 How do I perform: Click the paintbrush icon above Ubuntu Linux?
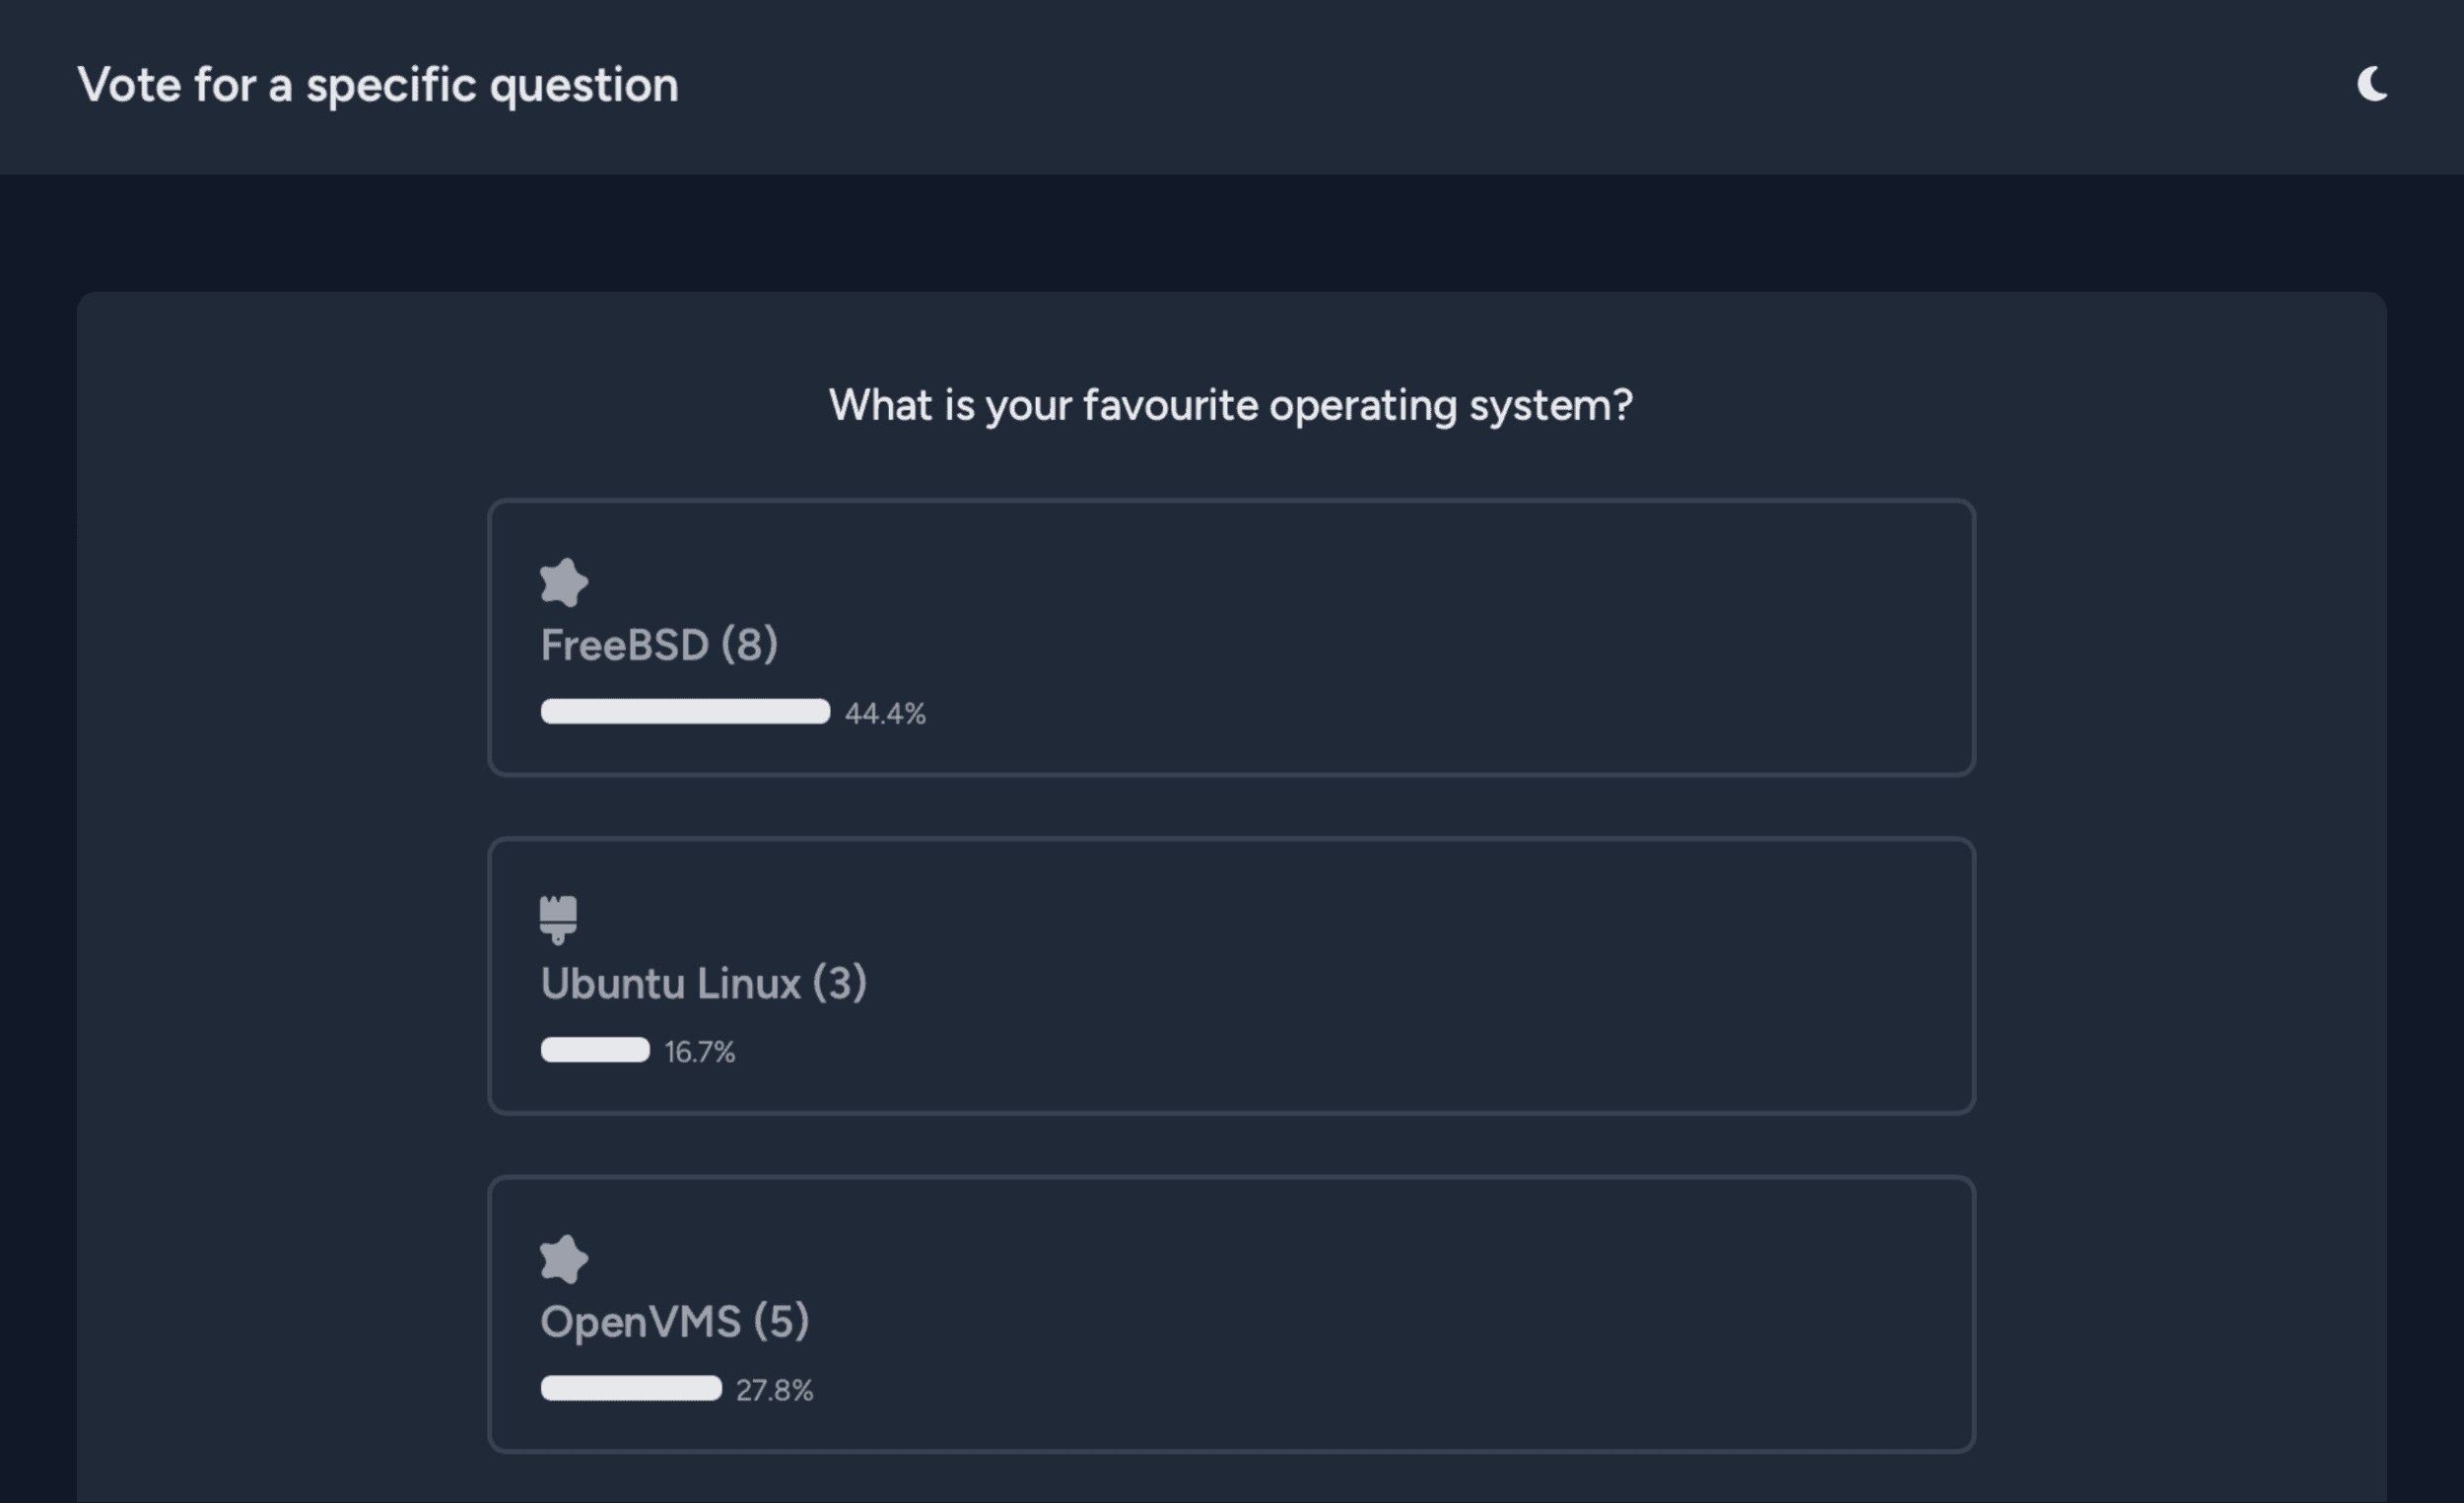click(x=558, y=919)
